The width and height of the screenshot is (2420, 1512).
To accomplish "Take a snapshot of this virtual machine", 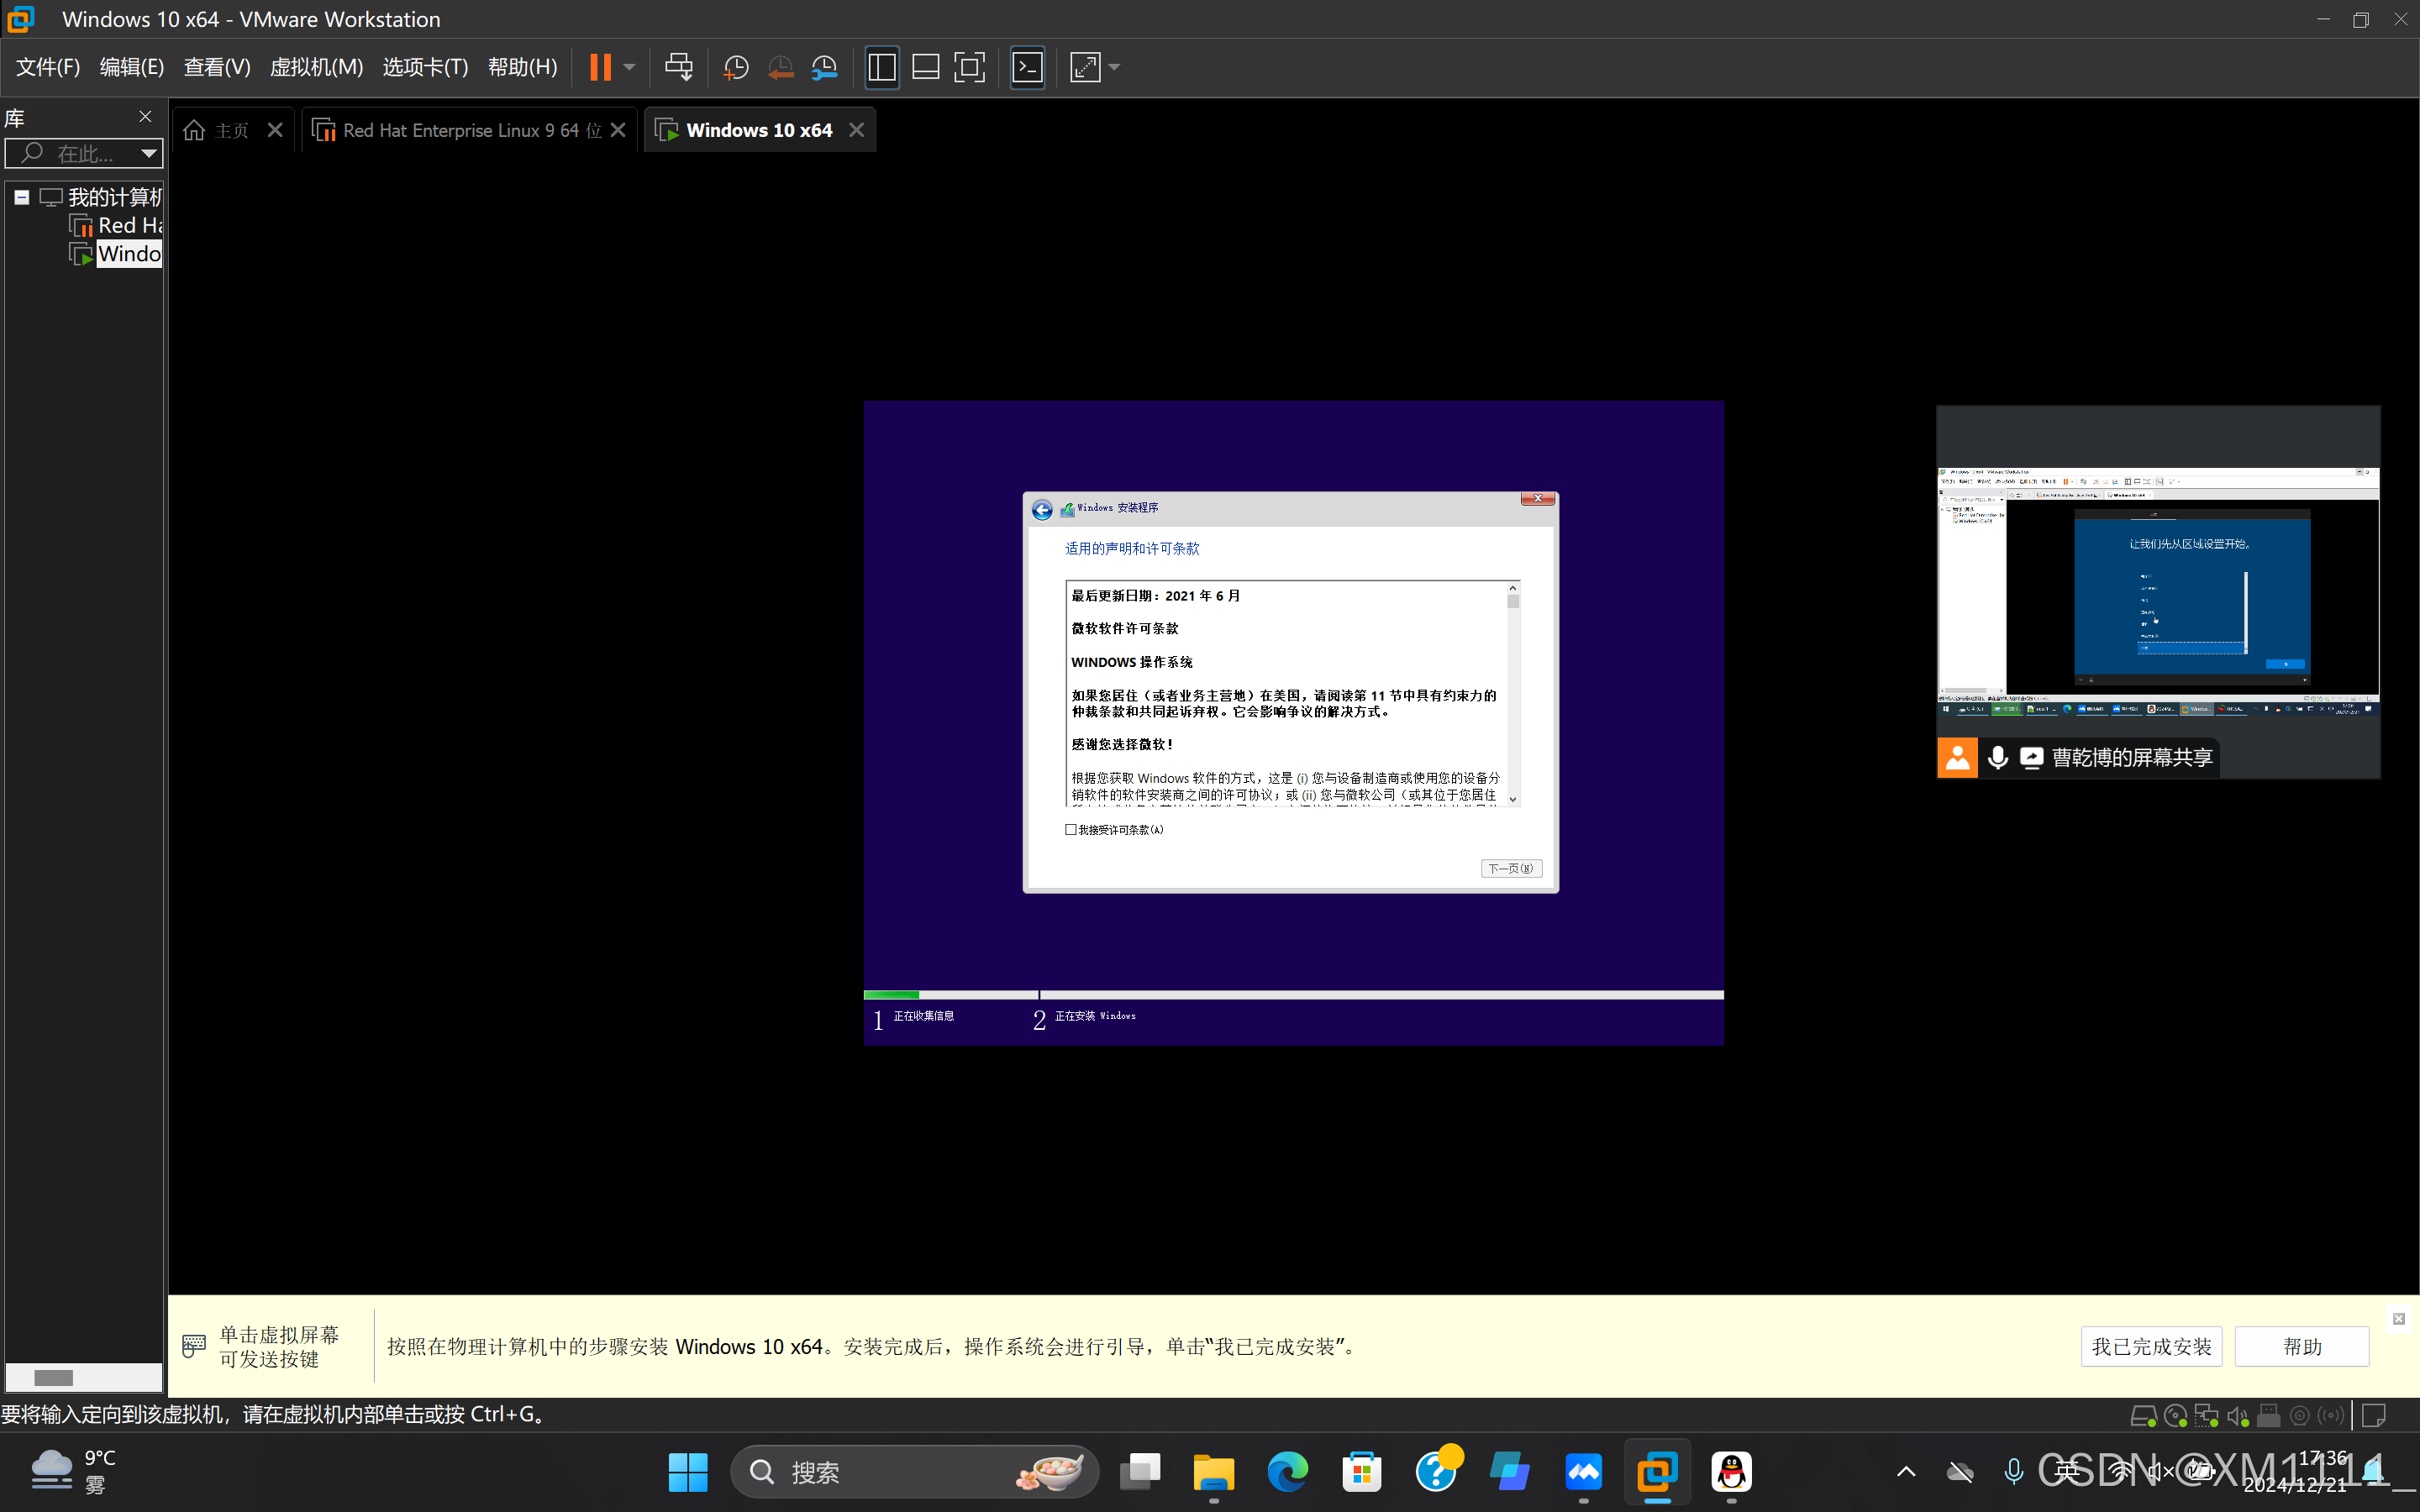I will point(736,67).
